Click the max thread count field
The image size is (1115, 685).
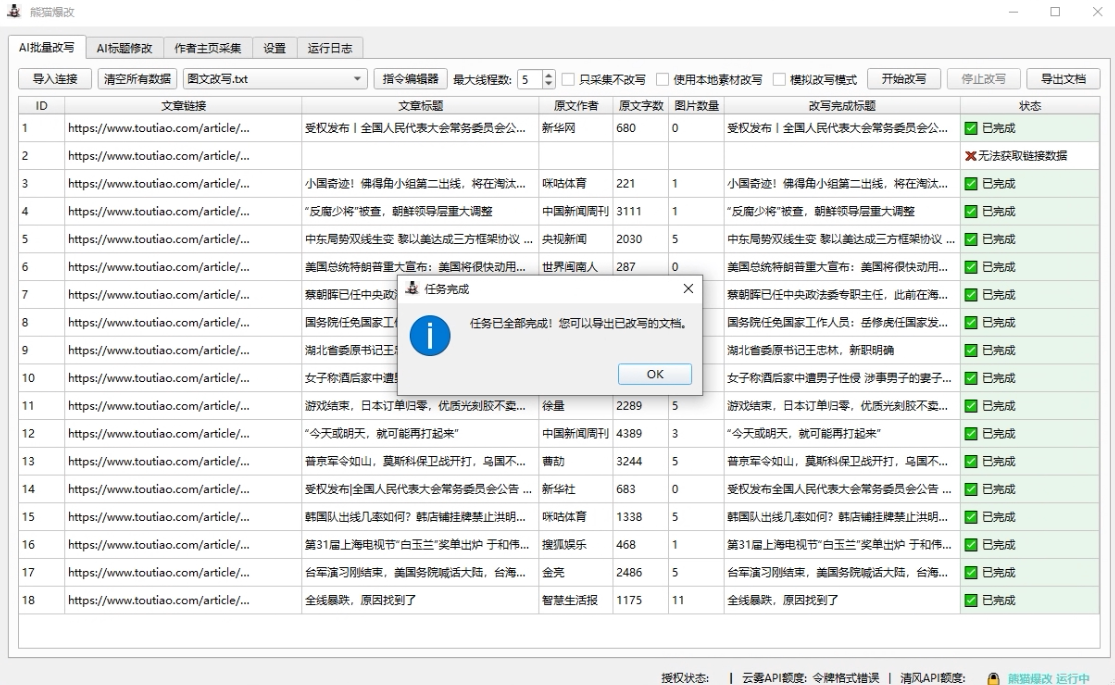coord(530,79)
